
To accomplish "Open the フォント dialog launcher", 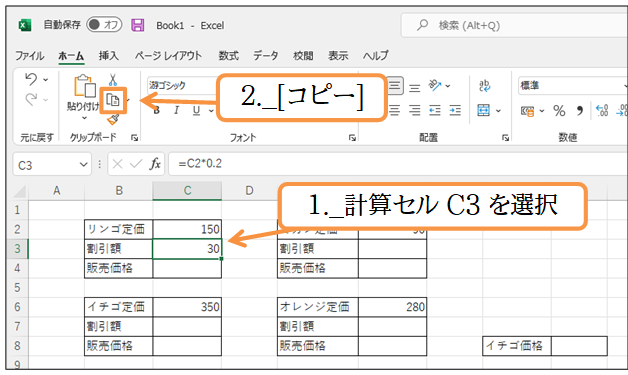I will coord(352,138).
